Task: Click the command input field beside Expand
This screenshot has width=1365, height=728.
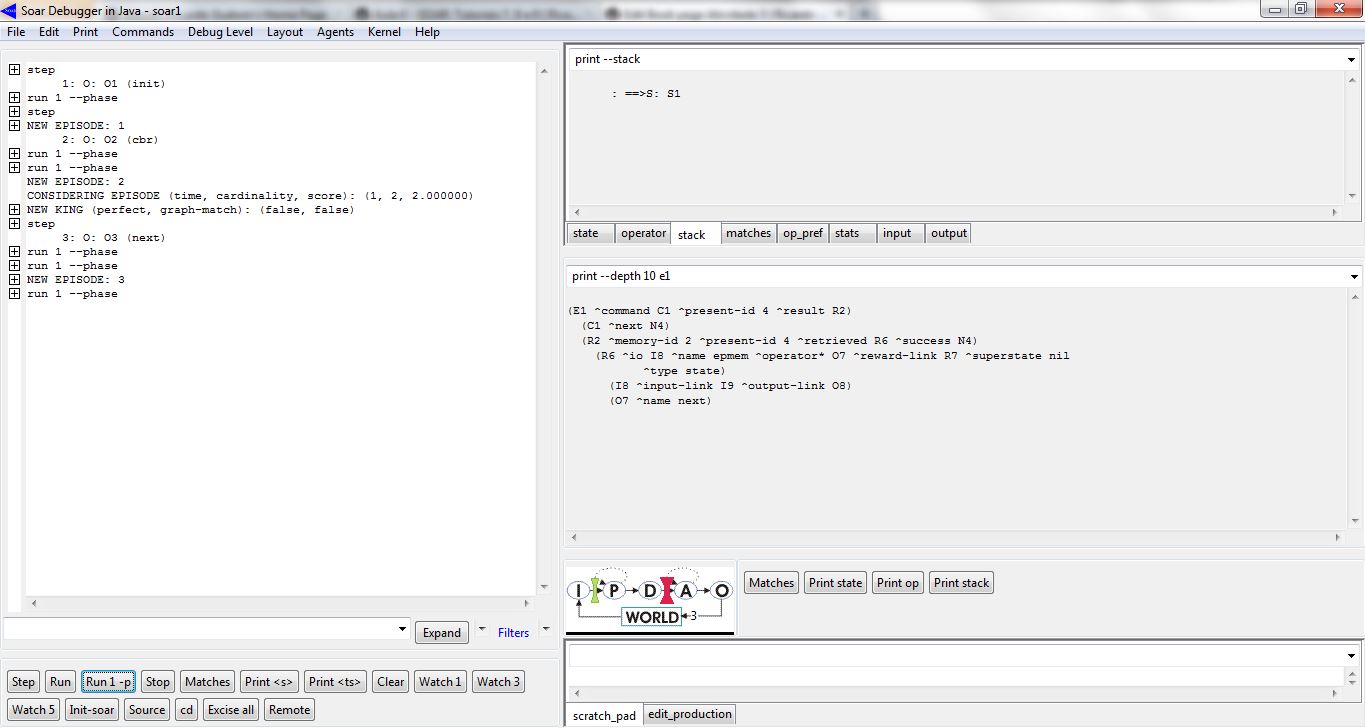Action: pyautogui.click(x=200, y=629)
